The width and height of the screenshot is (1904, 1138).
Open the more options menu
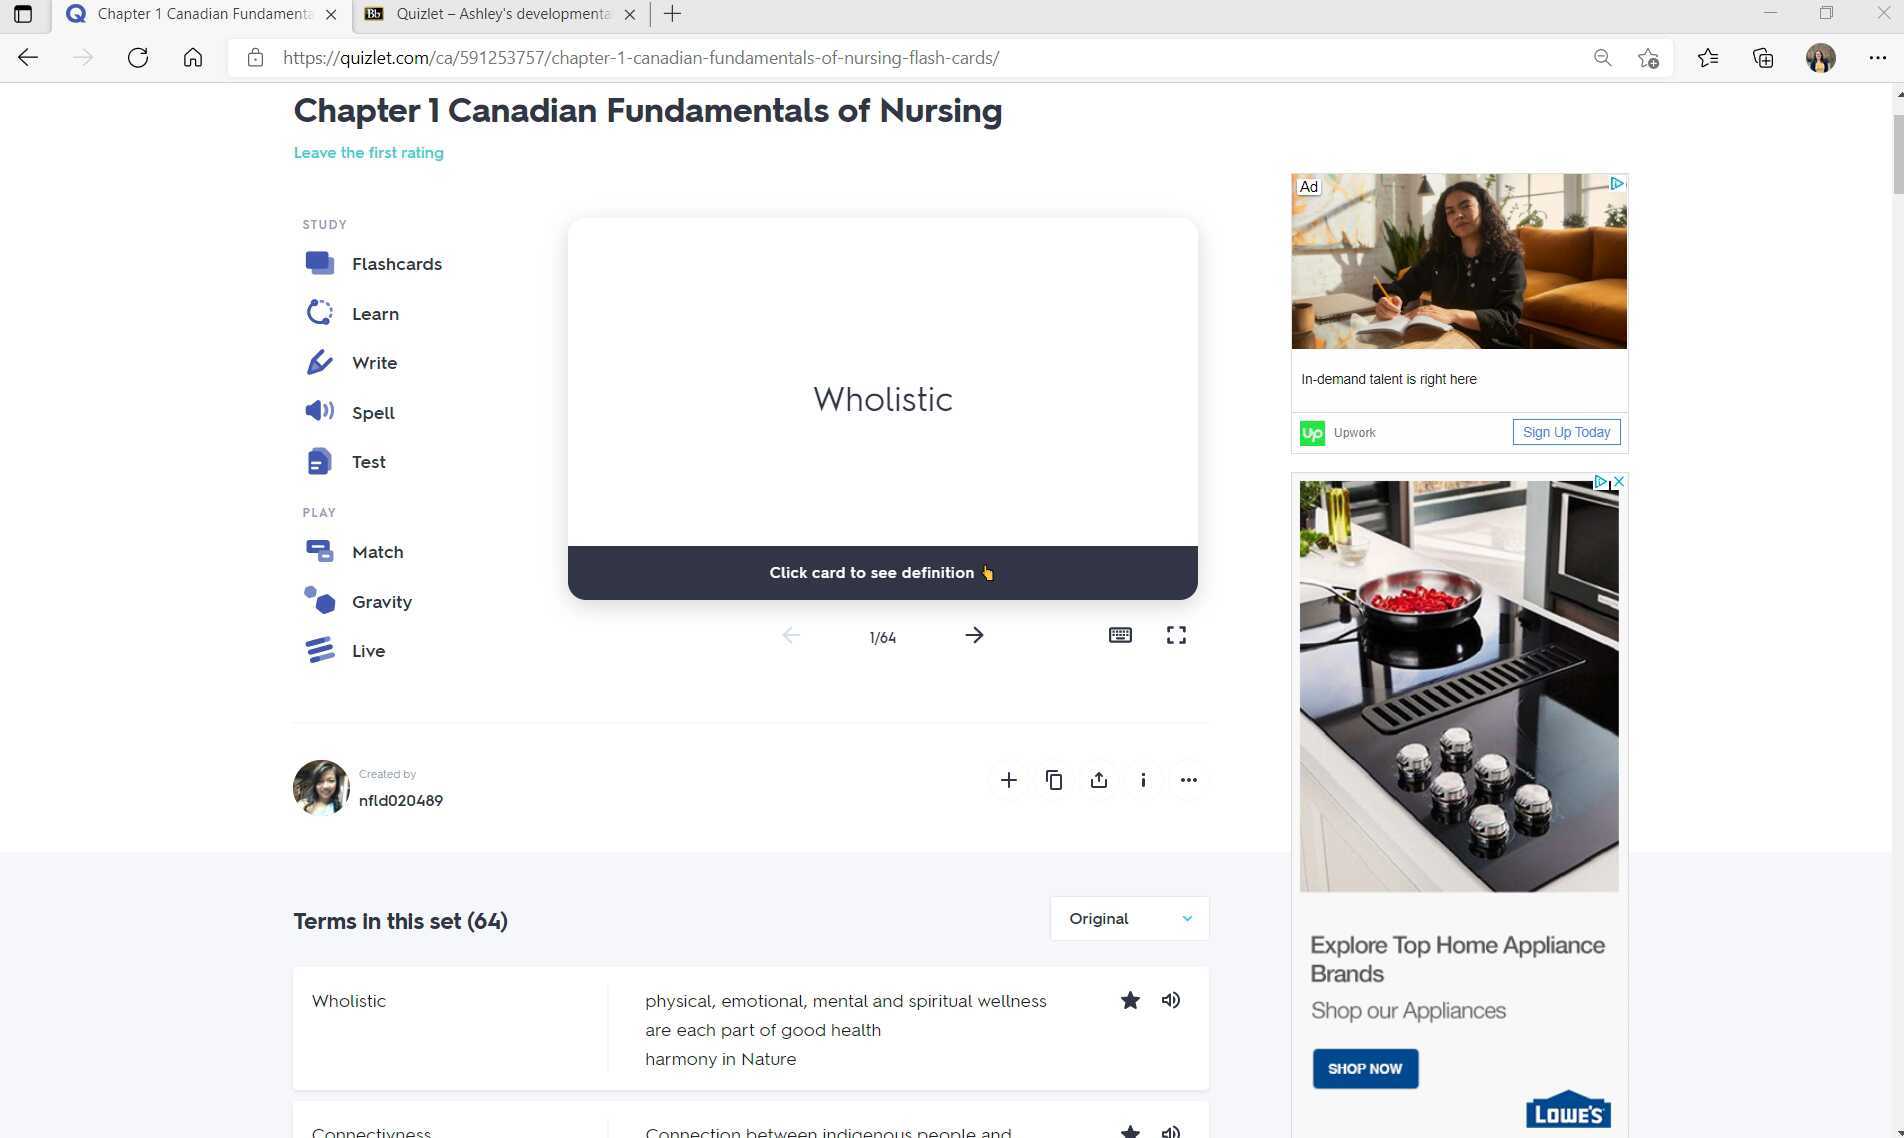tap(1188, 780)
